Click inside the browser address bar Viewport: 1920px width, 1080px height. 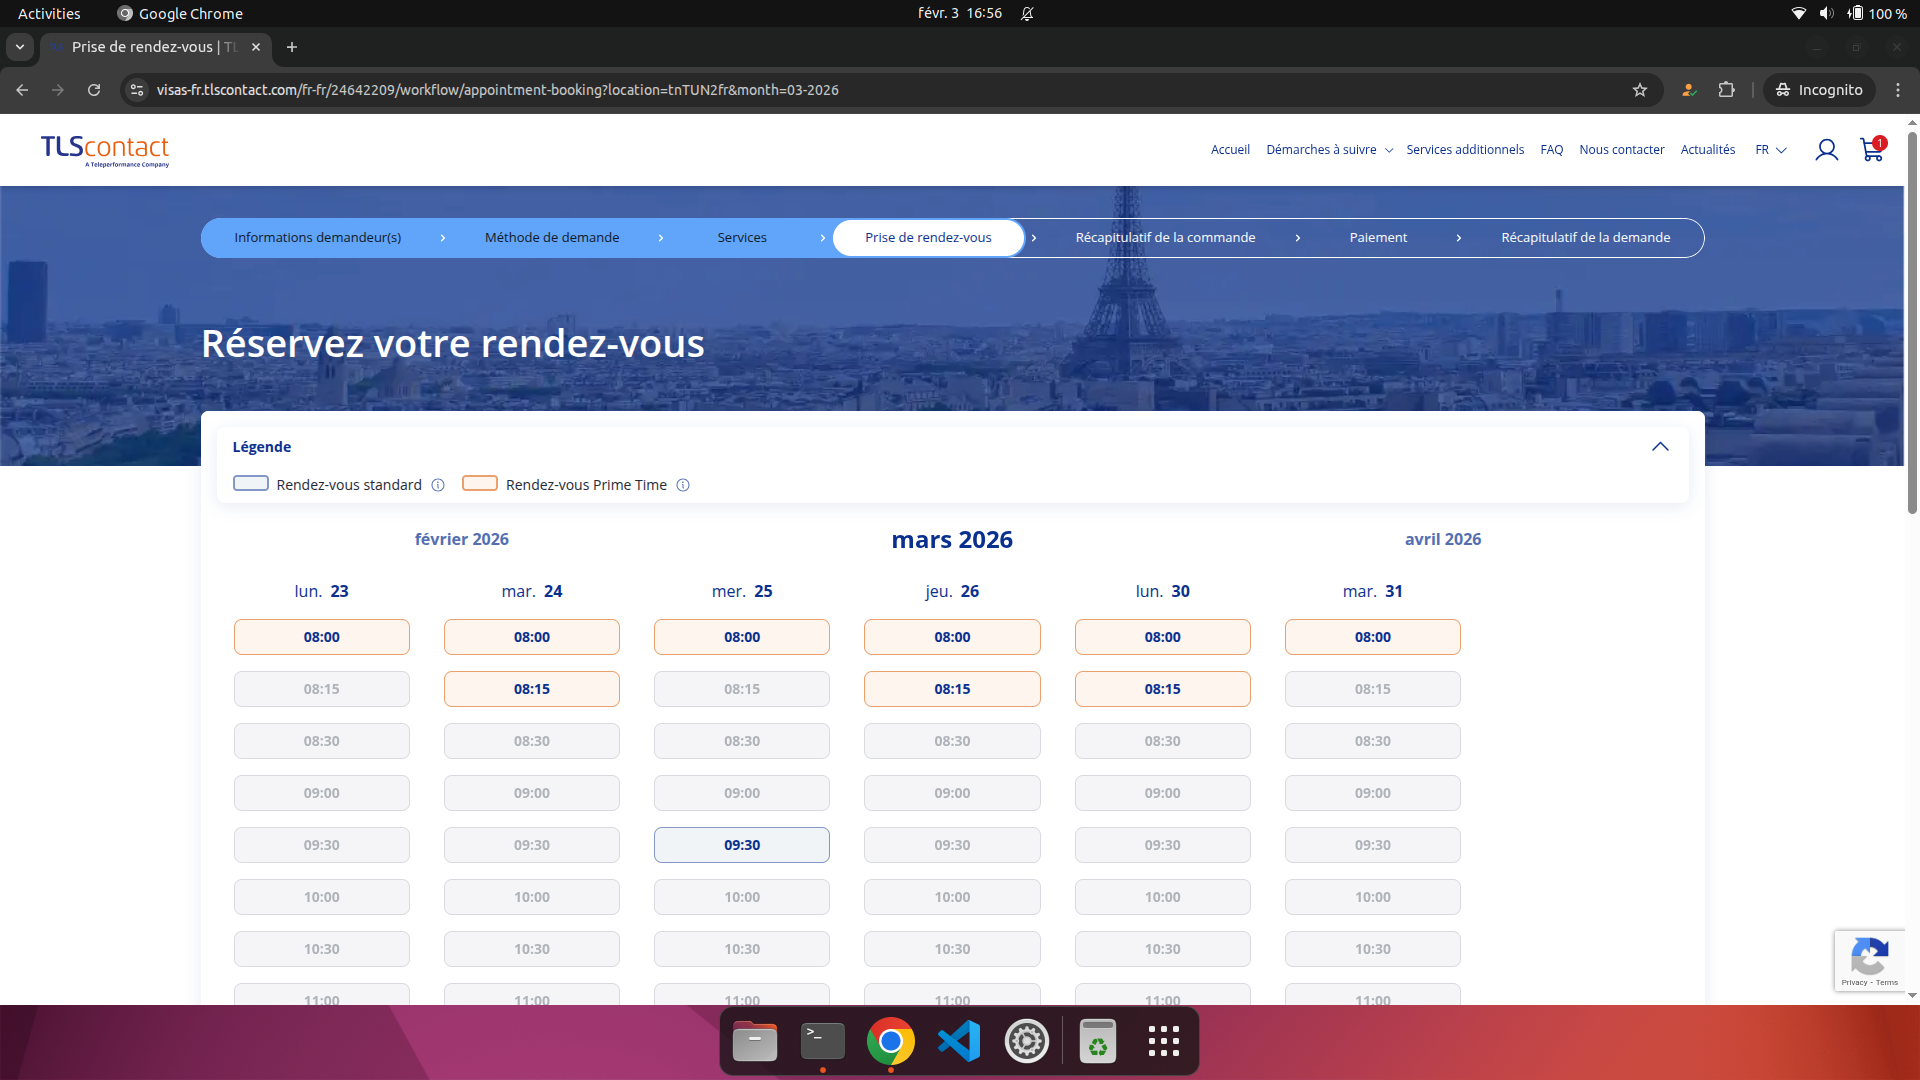600,90
